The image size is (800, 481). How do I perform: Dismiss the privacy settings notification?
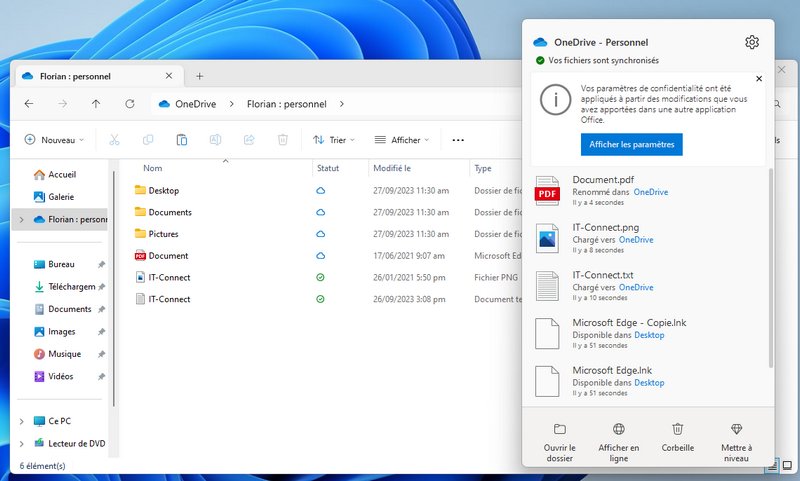[758, 78]
